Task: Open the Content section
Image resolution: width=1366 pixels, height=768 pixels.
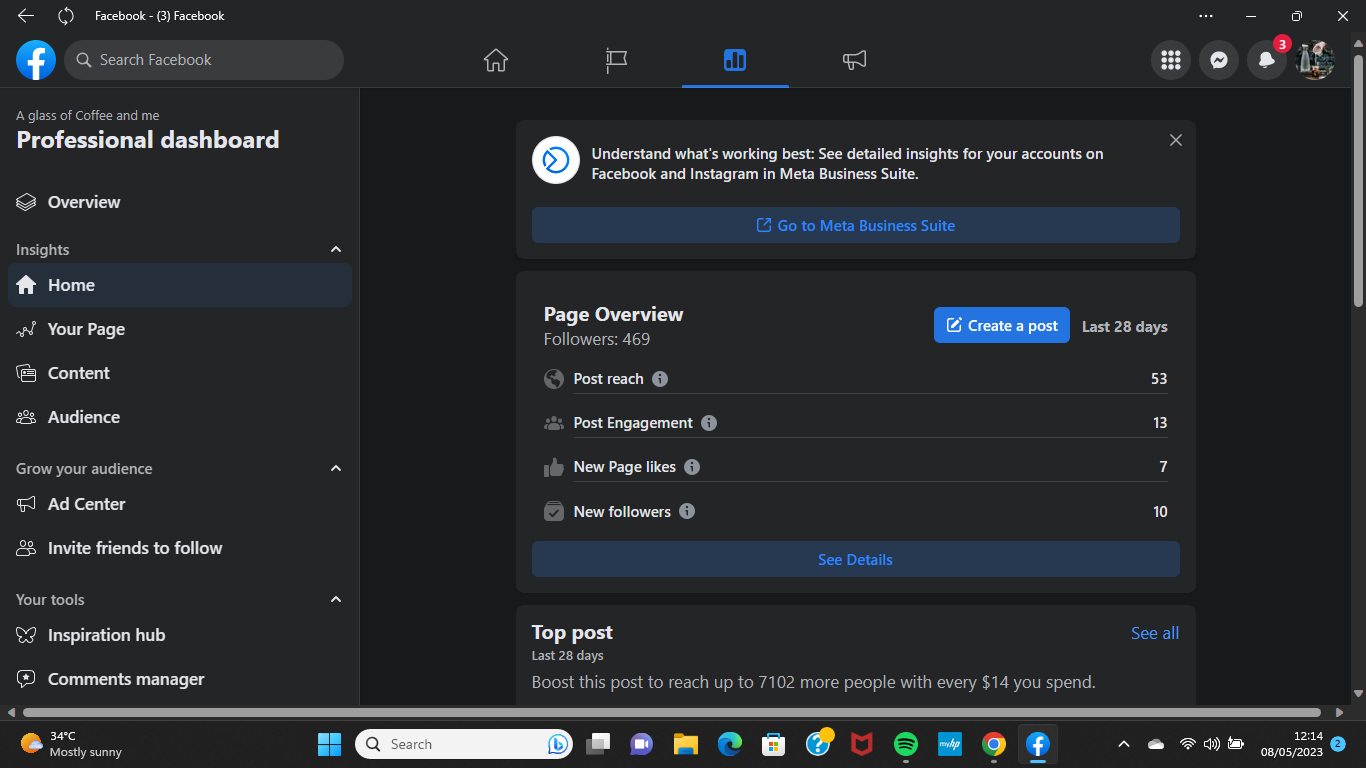Action: pyautogui.click(x=180, y=373)
